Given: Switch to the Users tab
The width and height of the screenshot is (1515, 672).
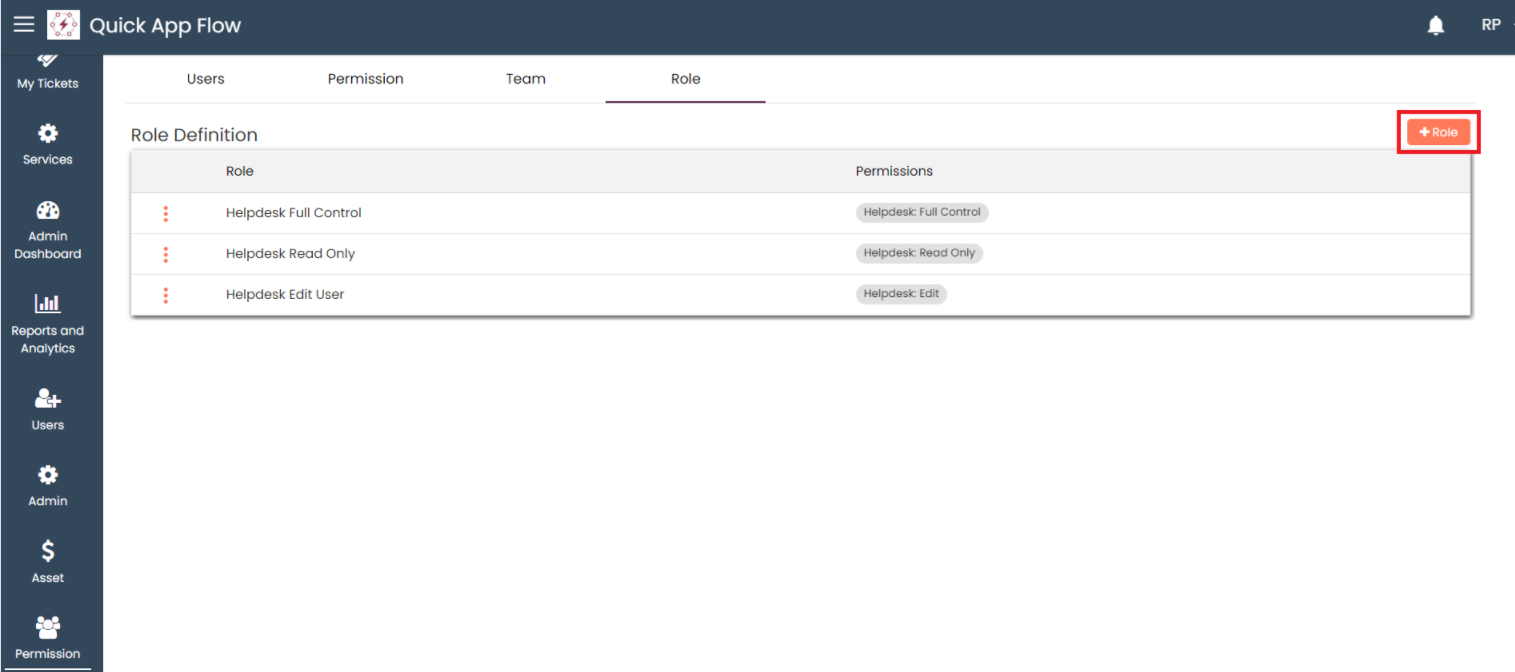Looking at the screenshot, I should tap(205, 79).
